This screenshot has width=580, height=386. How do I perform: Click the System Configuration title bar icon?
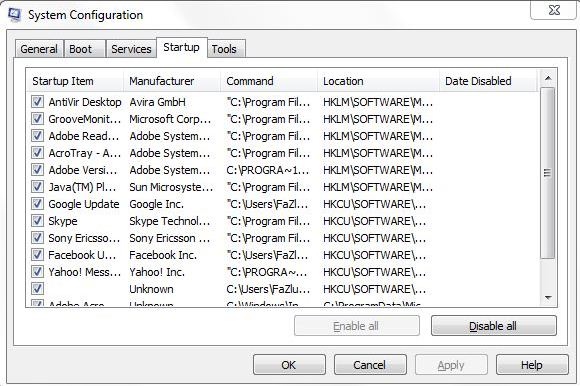[14, 15]
